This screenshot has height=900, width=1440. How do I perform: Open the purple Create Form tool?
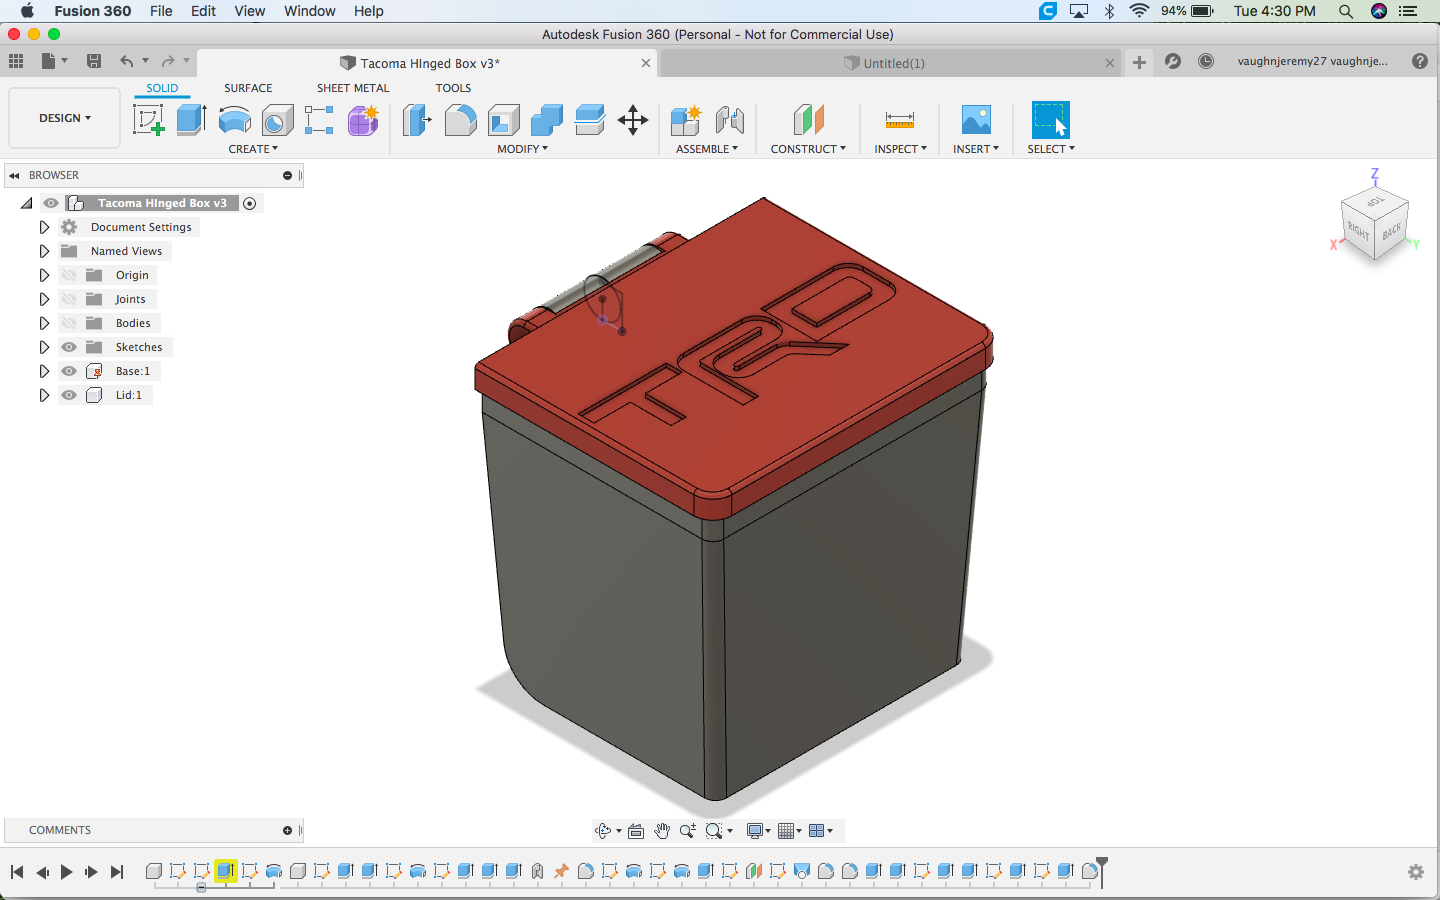pyautogui.click(x=363, y=121)
